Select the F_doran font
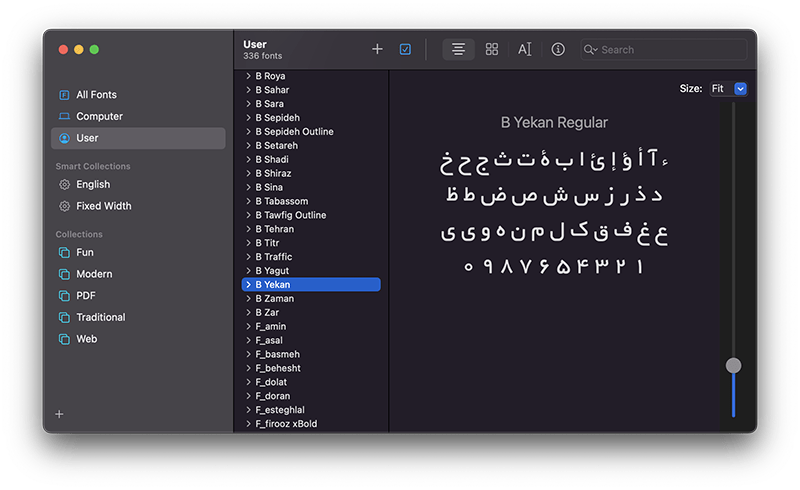The width and height of the screenshot is (800, 490). (272, 396)
